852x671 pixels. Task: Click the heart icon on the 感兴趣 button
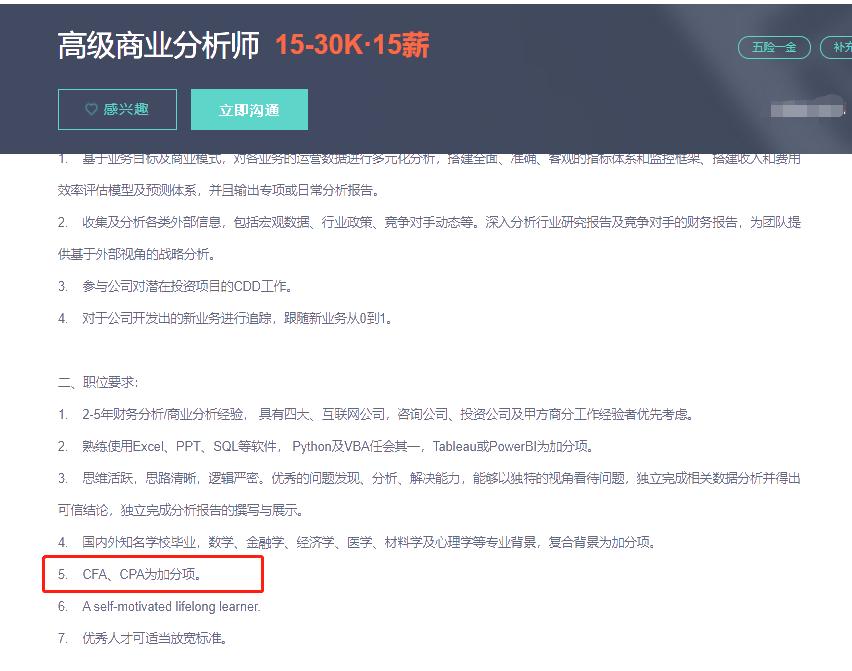coord(90,109)
